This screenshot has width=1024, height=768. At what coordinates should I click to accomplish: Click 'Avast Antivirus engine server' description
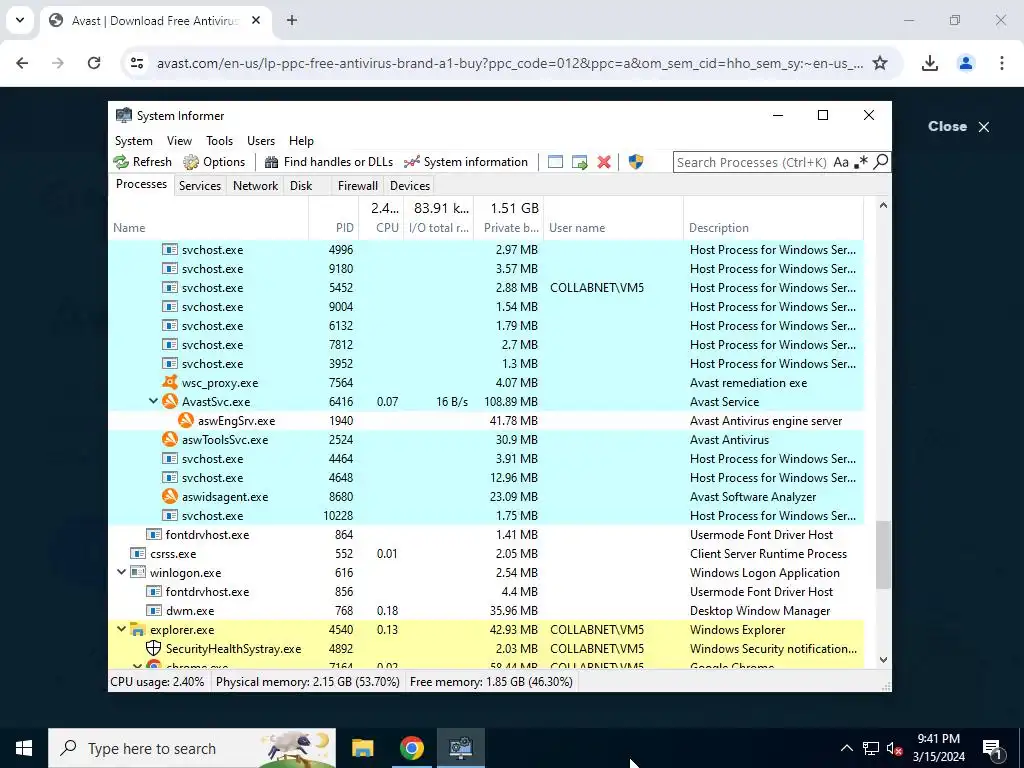click(765, 421)
